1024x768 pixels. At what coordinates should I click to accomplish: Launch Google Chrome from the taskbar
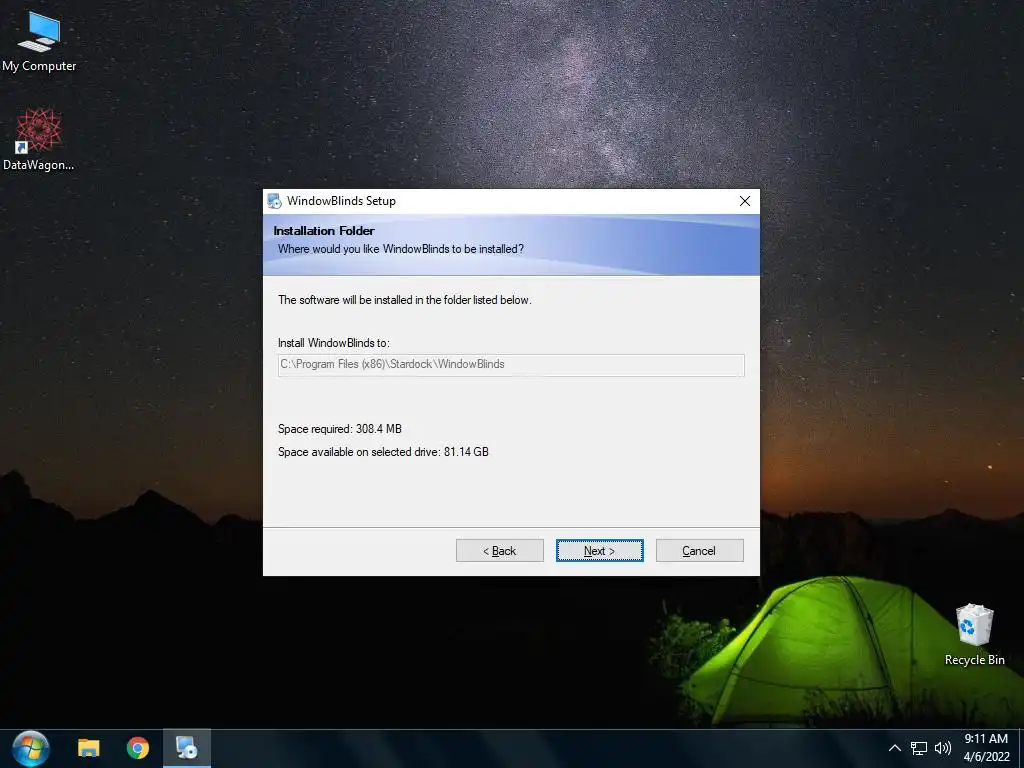(138, 748)
